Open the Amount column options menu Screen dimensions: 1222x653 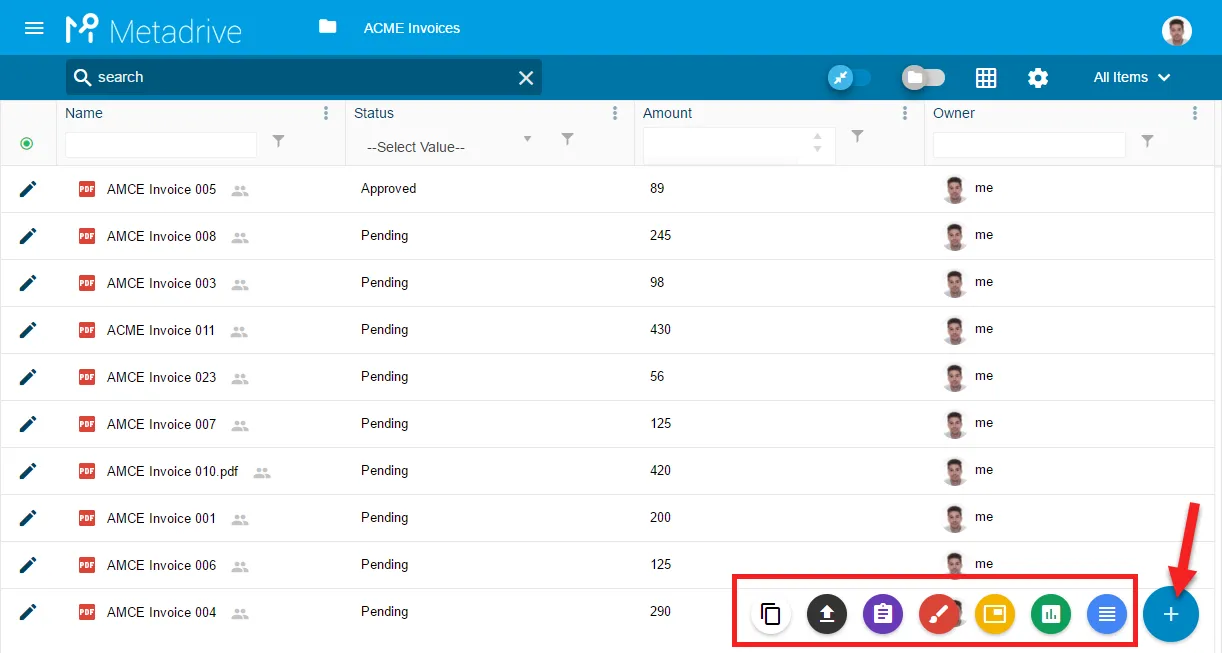click(x=905, y=113)
